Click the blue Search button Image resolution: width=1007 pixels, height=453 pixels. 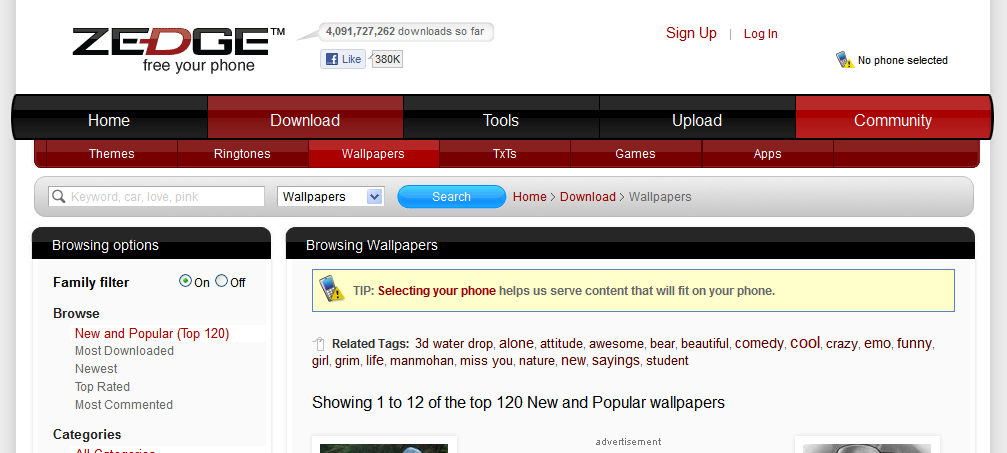(x=451, y=197)
